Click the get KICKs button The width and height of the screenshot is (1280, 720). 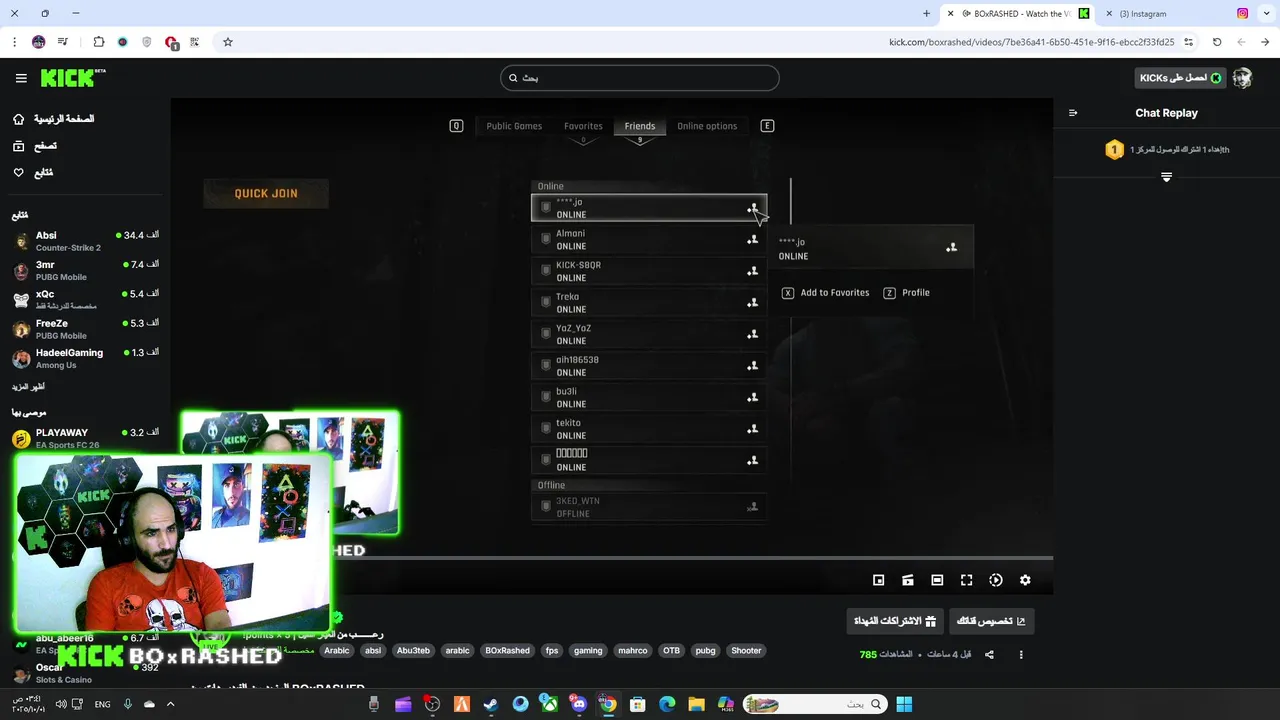point(1181,78)
